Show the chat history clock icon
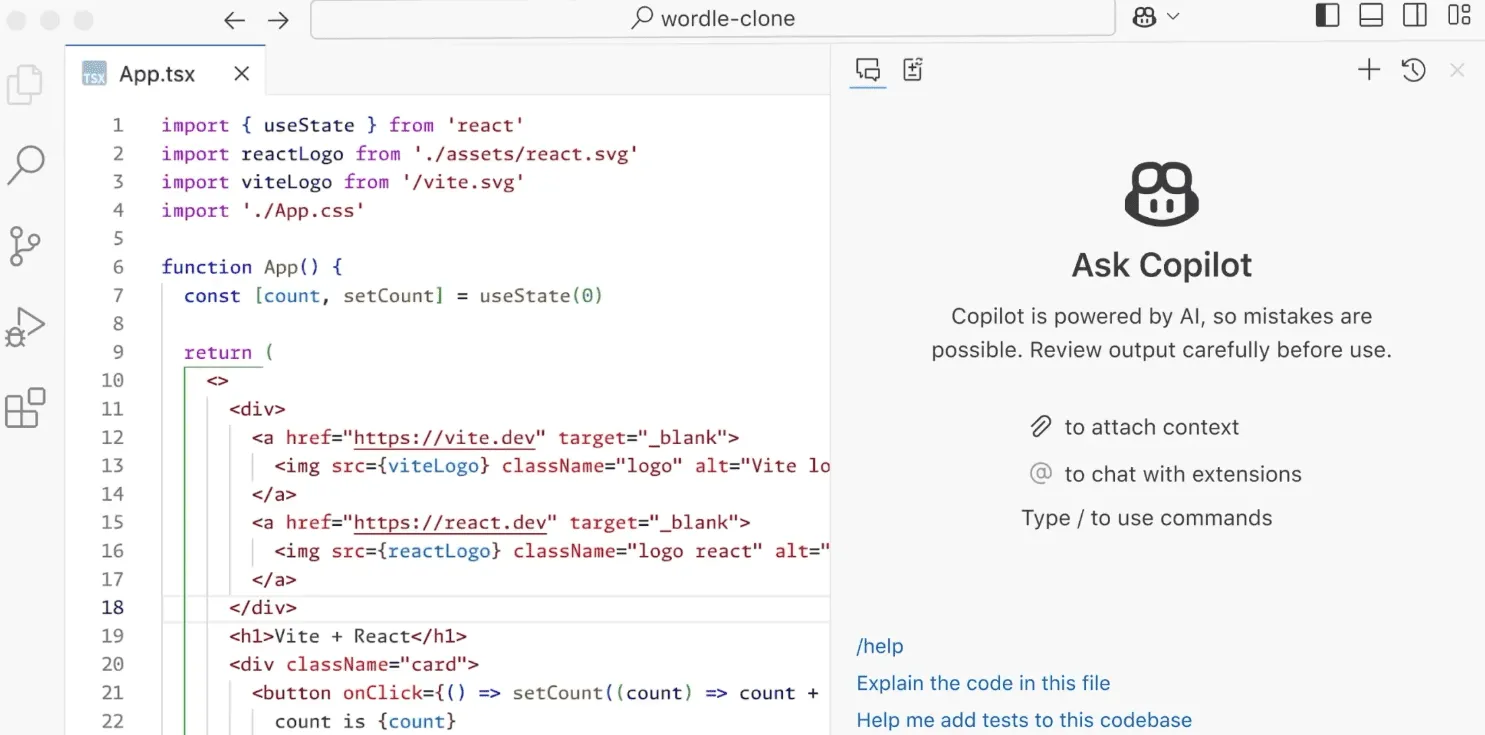 pyautogui.click(x=1413, y=70)
